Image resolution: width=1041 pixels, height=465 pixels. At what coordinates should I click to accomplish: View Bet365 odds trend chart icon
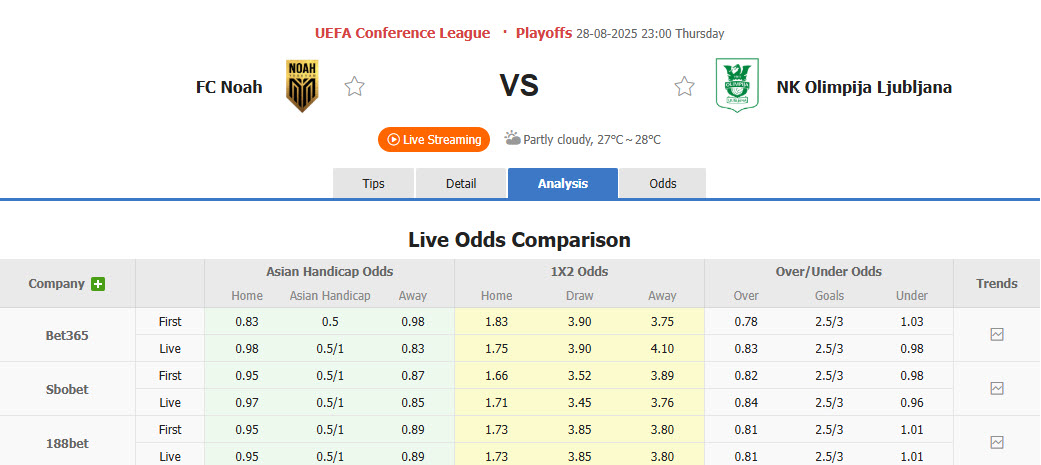996,335
